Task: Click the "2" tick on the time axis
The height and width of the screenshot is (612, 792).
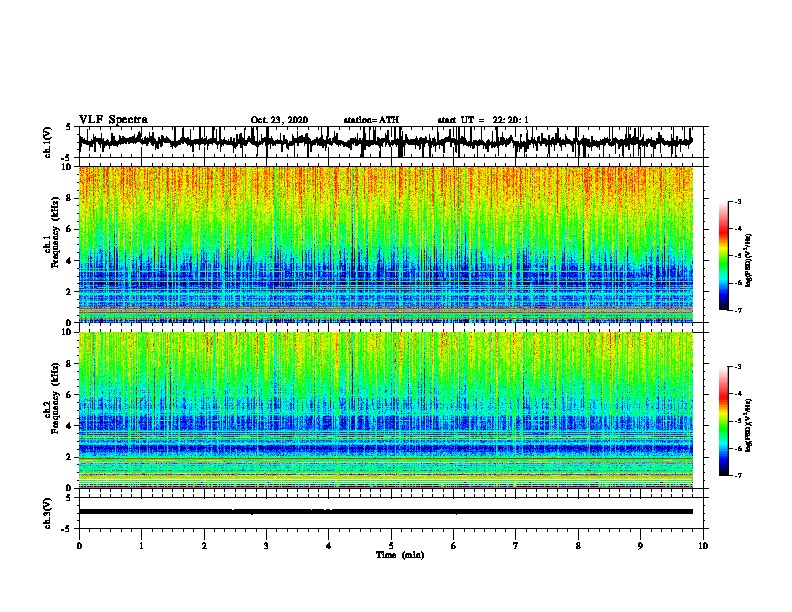Action: click(x=204, y=546)
